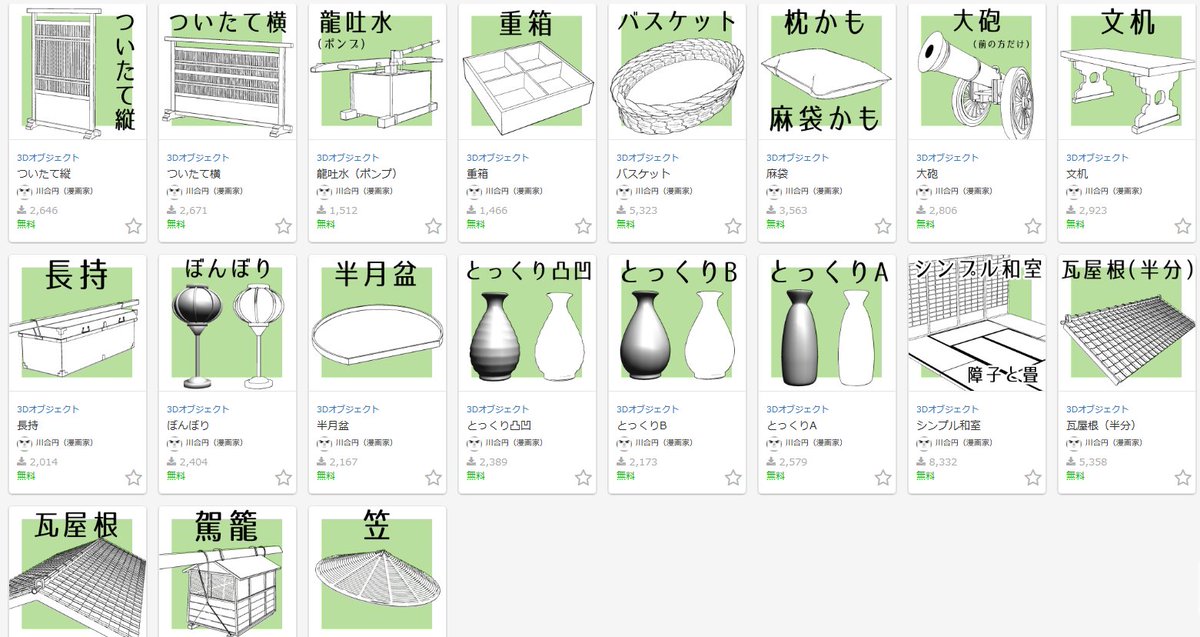Toggle the favorite star on バスケット
1200x637 pixels.
point(733,226)
